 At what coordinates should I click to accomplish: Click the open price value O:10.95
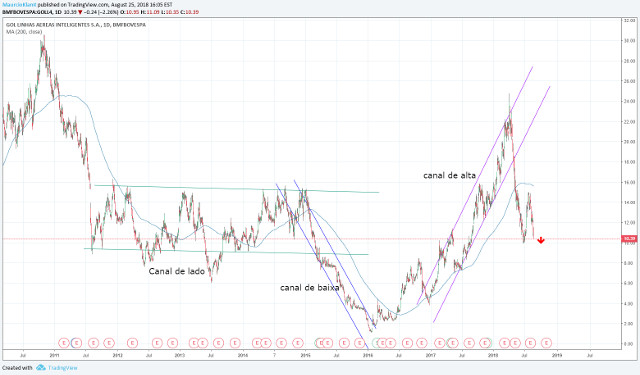[x=130, y=12]
